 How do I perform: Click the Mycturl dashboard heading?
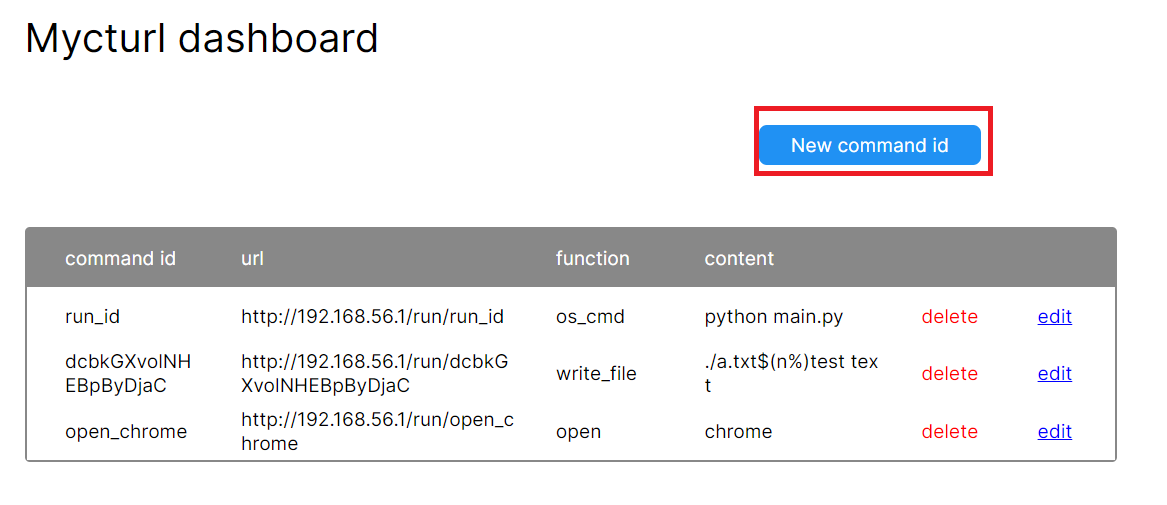[x=202, y=39]
